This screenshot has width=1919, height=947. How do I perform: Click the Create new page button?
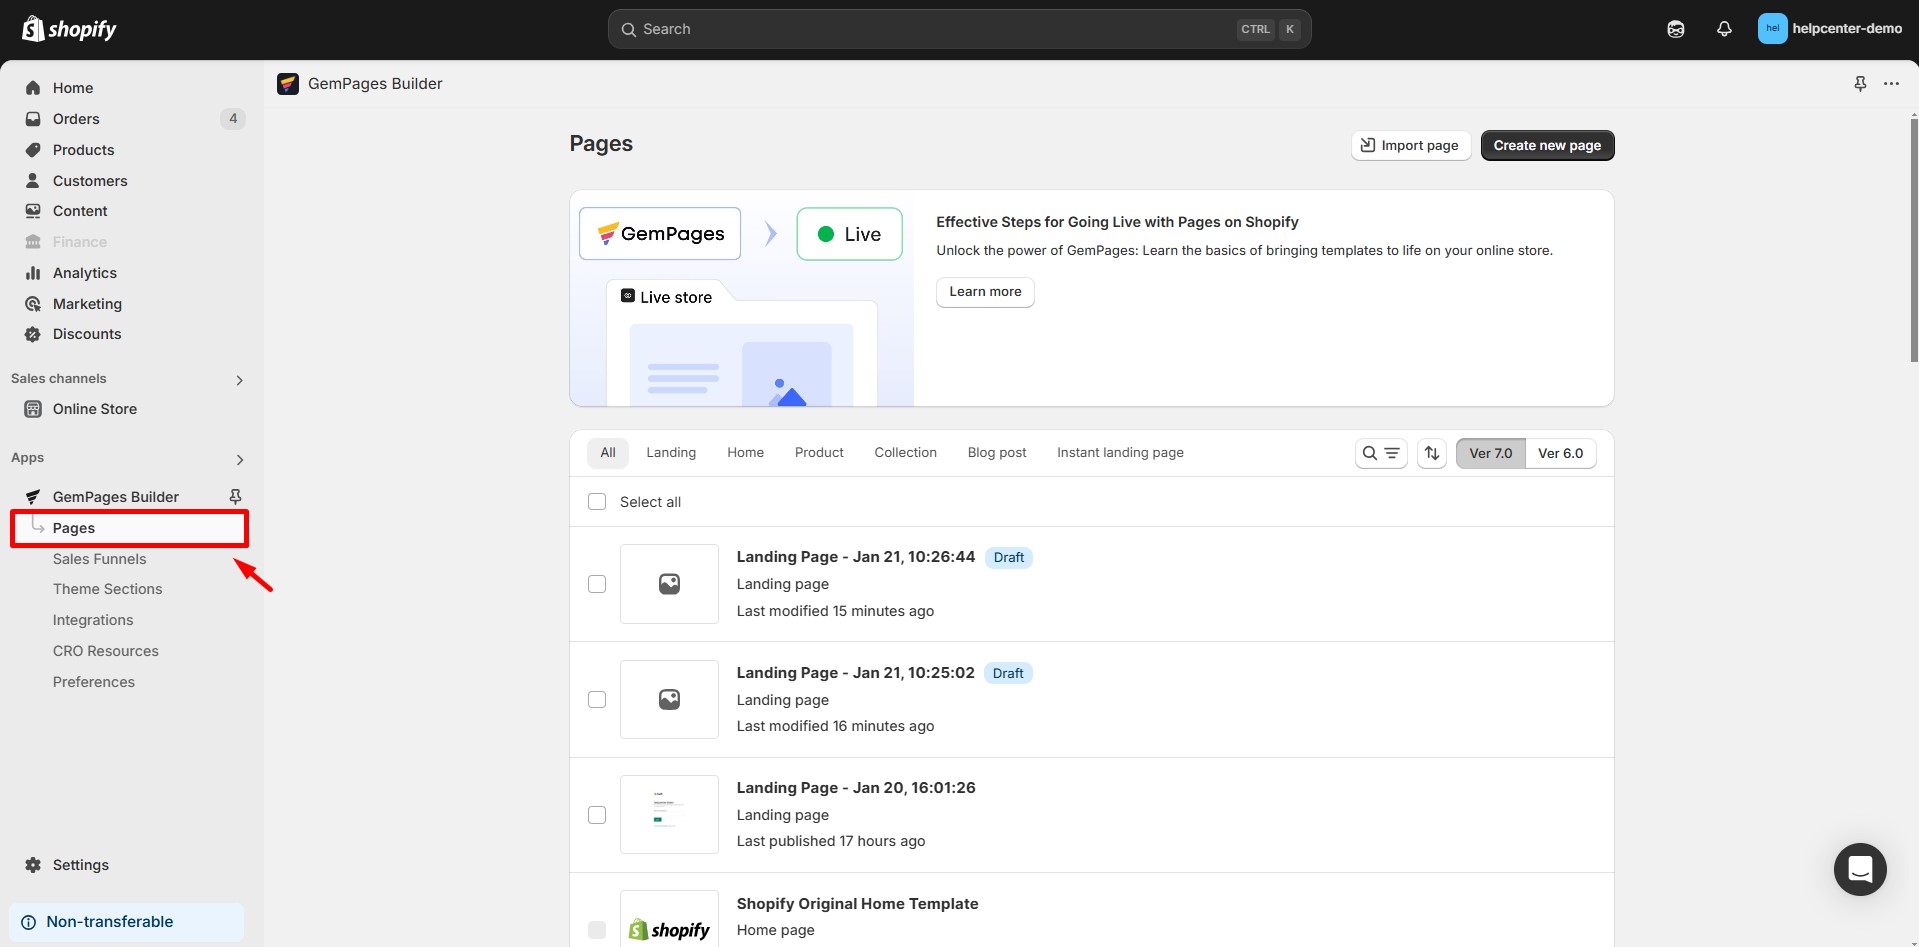pos(1547,145)
